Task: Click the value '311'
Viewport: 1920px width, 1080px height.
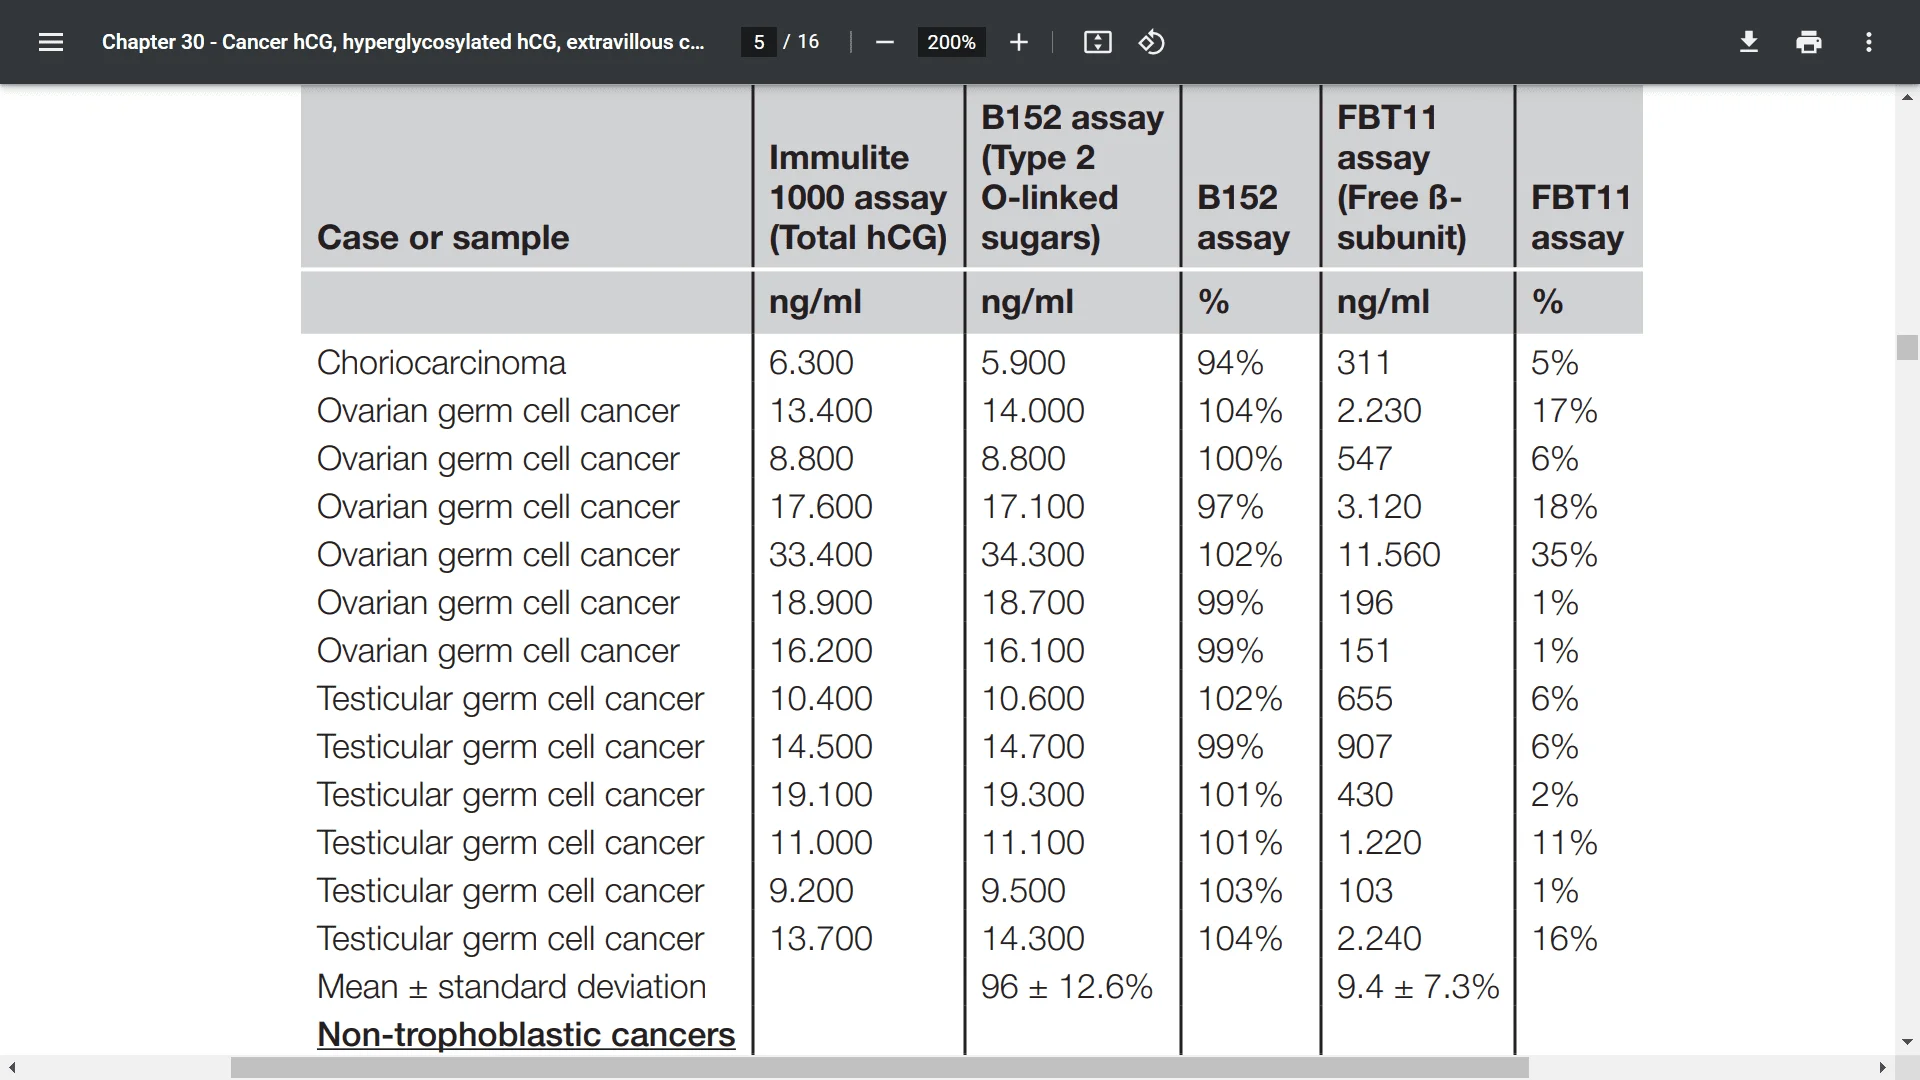Action: pos(1364,362)
